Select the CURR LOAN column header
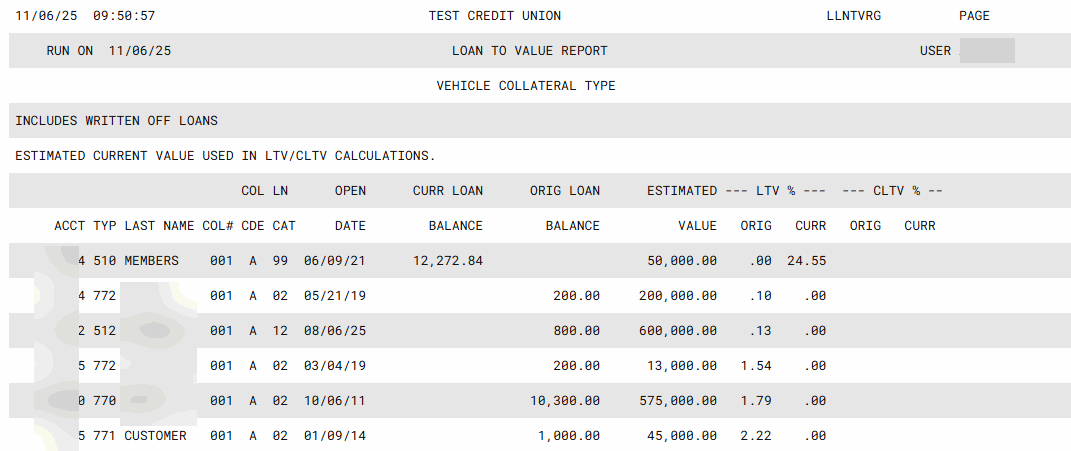1071x451 pixels. 447,191
